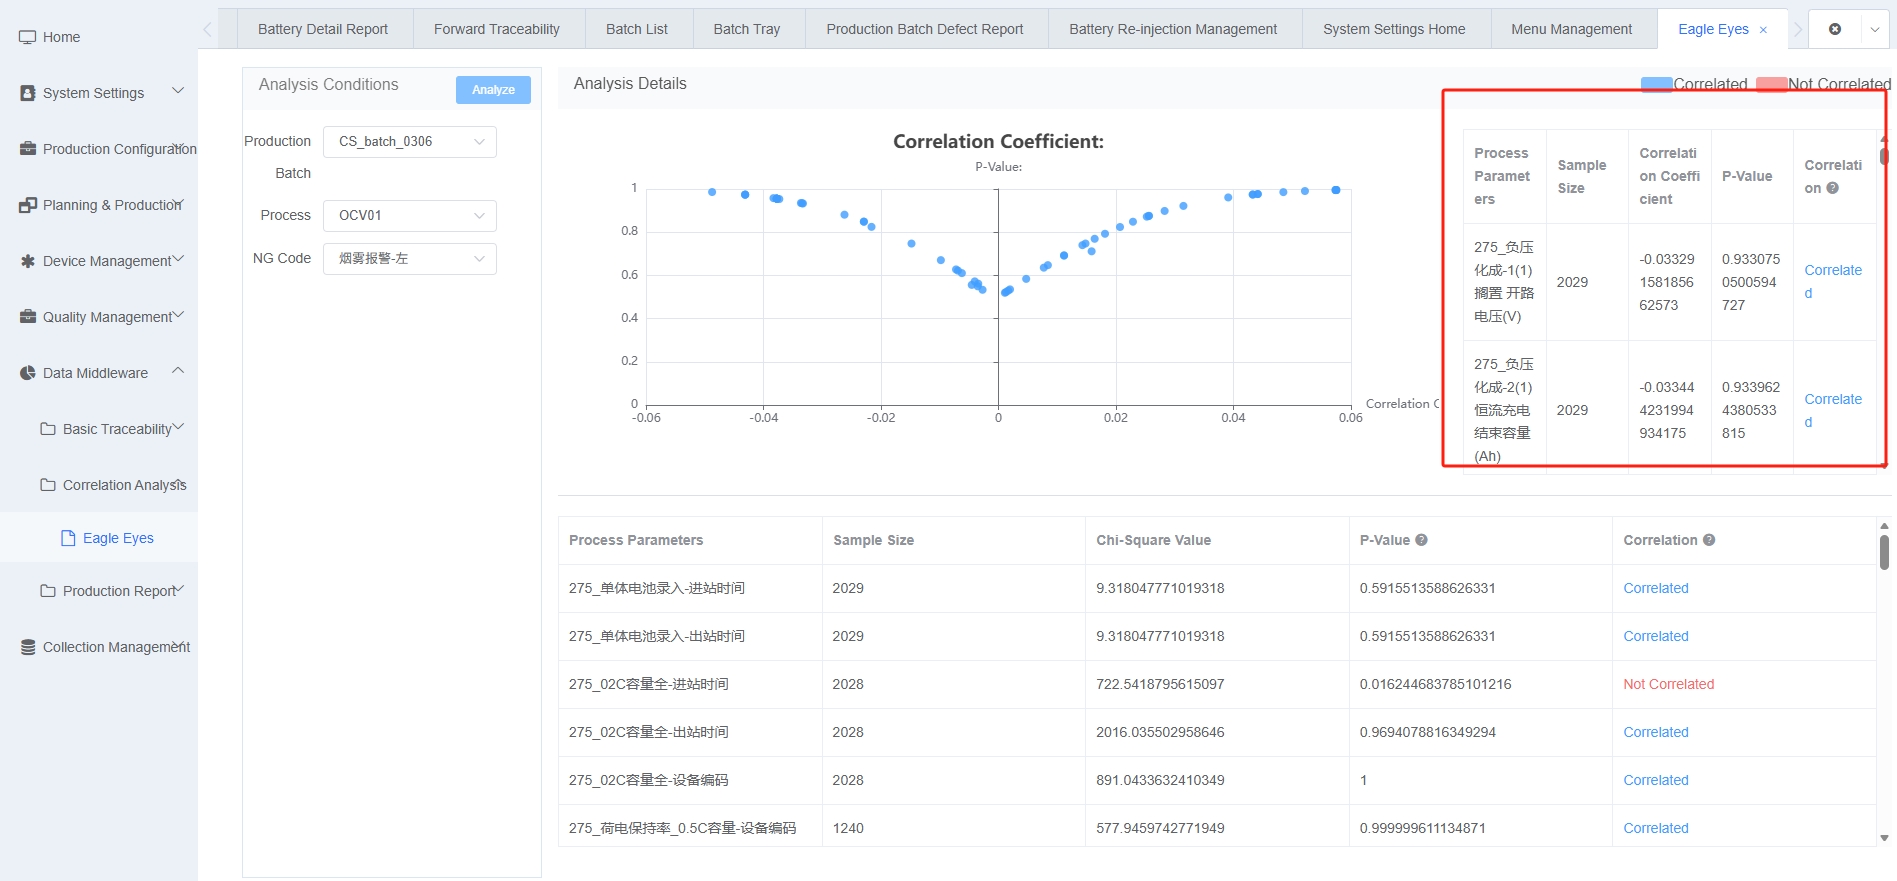
Task: Click the Correlation Coefficient chart title
Action: (998, 142)
